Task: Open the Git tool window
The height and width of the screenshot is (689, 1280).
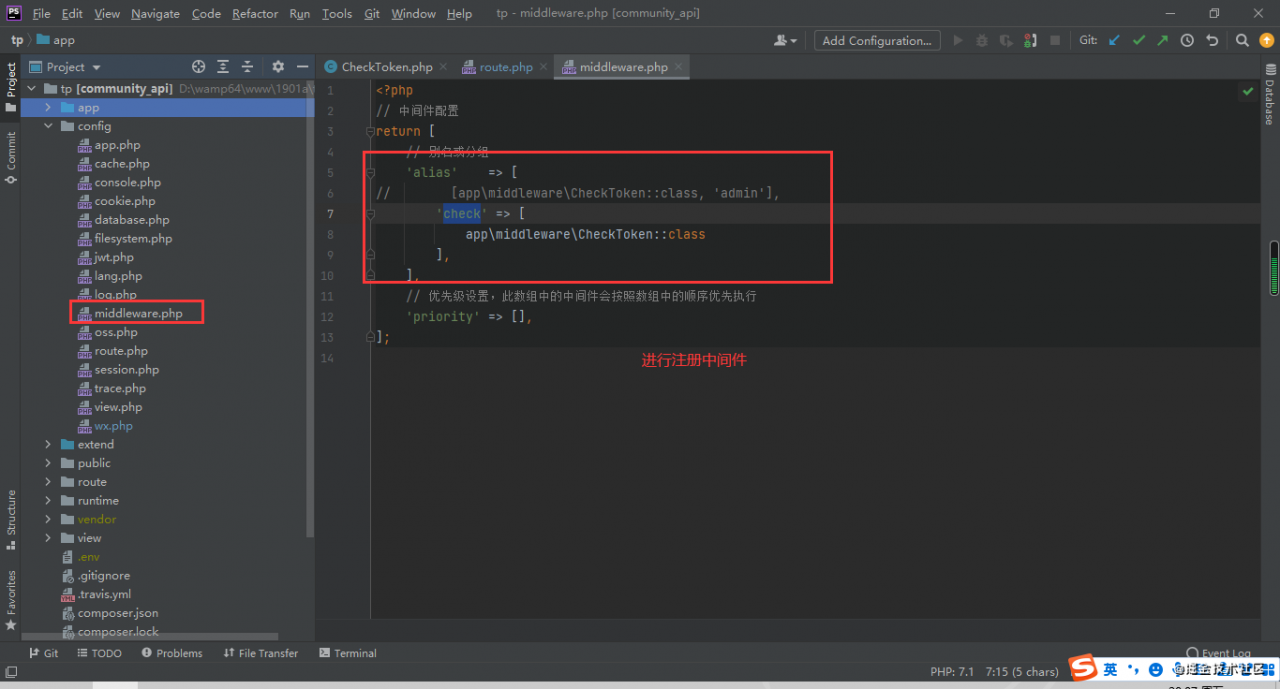Action: click(x=42, y=653)
